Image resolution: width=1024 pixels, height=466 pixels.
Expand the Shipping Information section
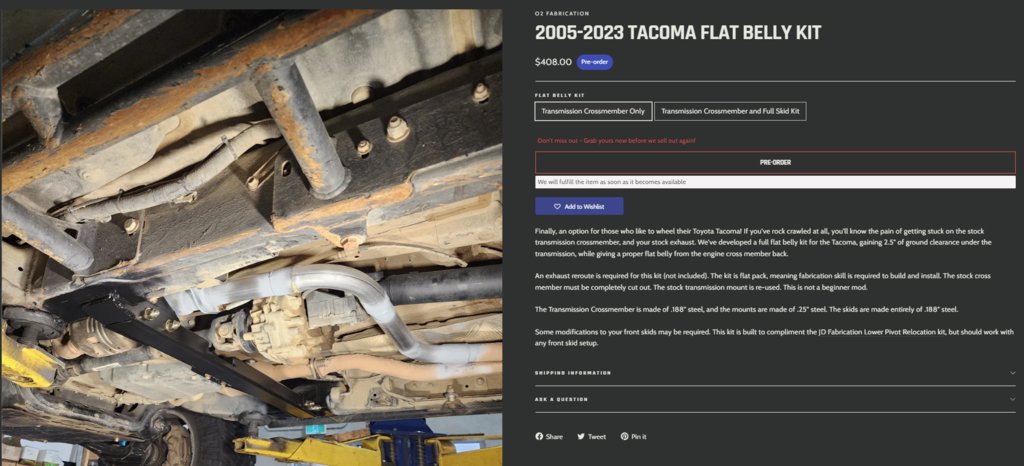(775, 373)
